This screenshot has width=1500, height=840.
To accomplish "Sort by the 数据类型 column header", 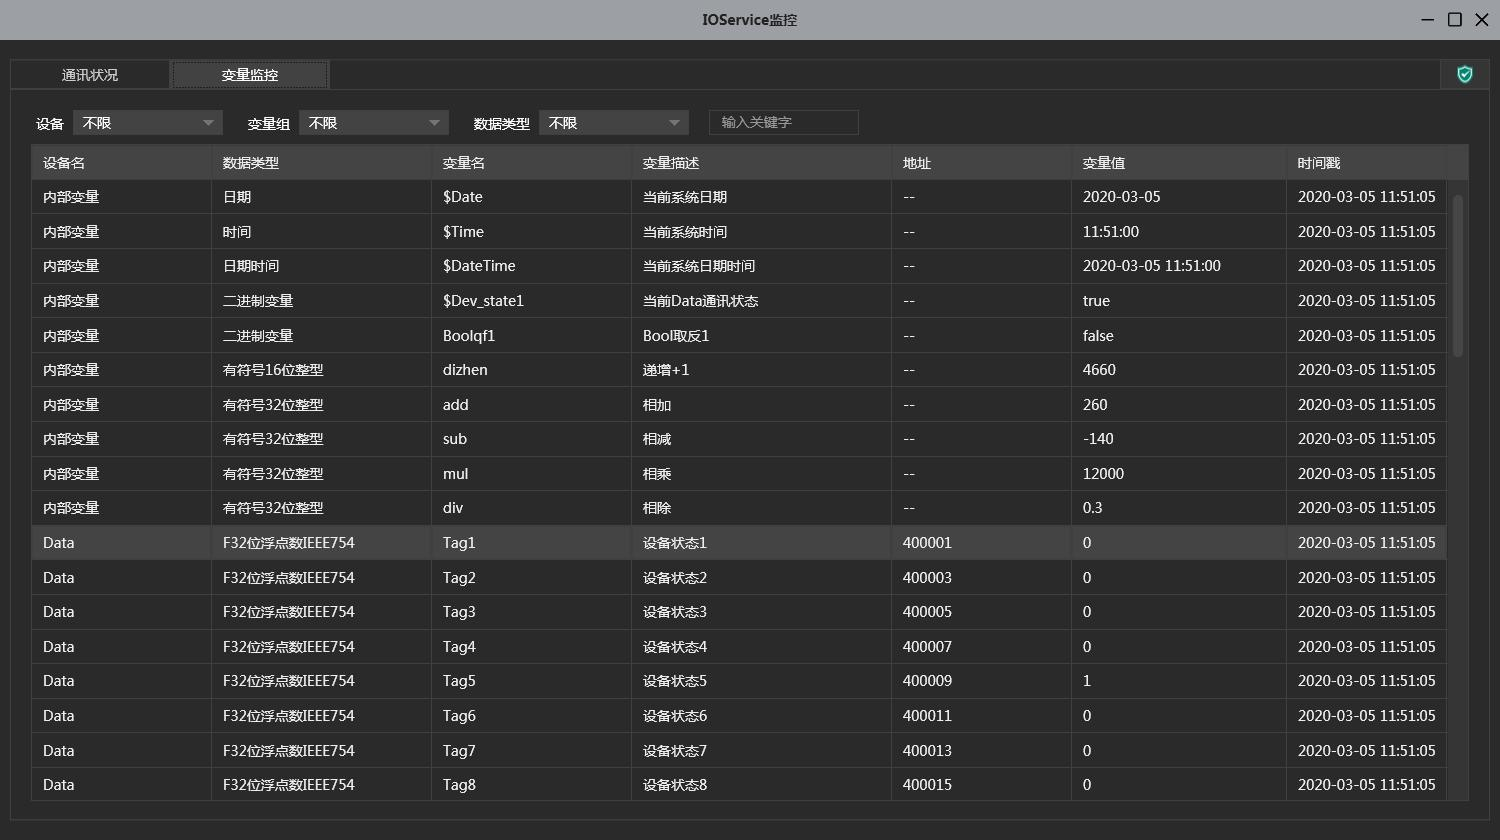I will (x=321, y=163).
